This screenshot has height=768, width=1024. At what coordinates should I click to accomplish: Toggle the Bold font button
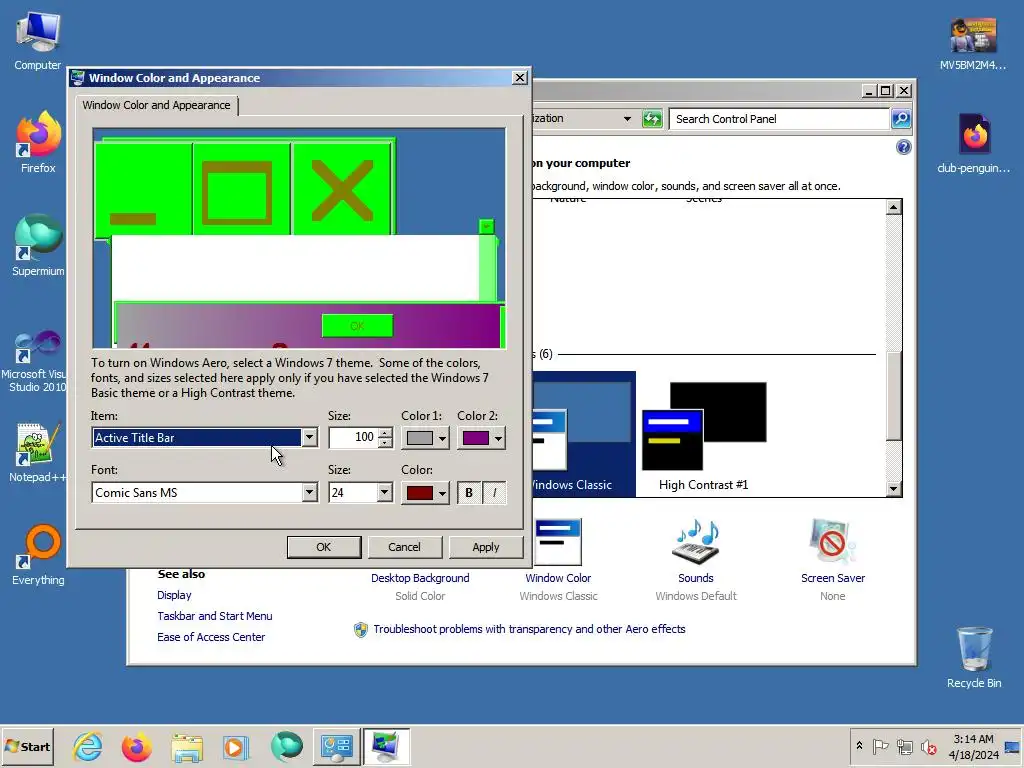(x=469, y=493)
